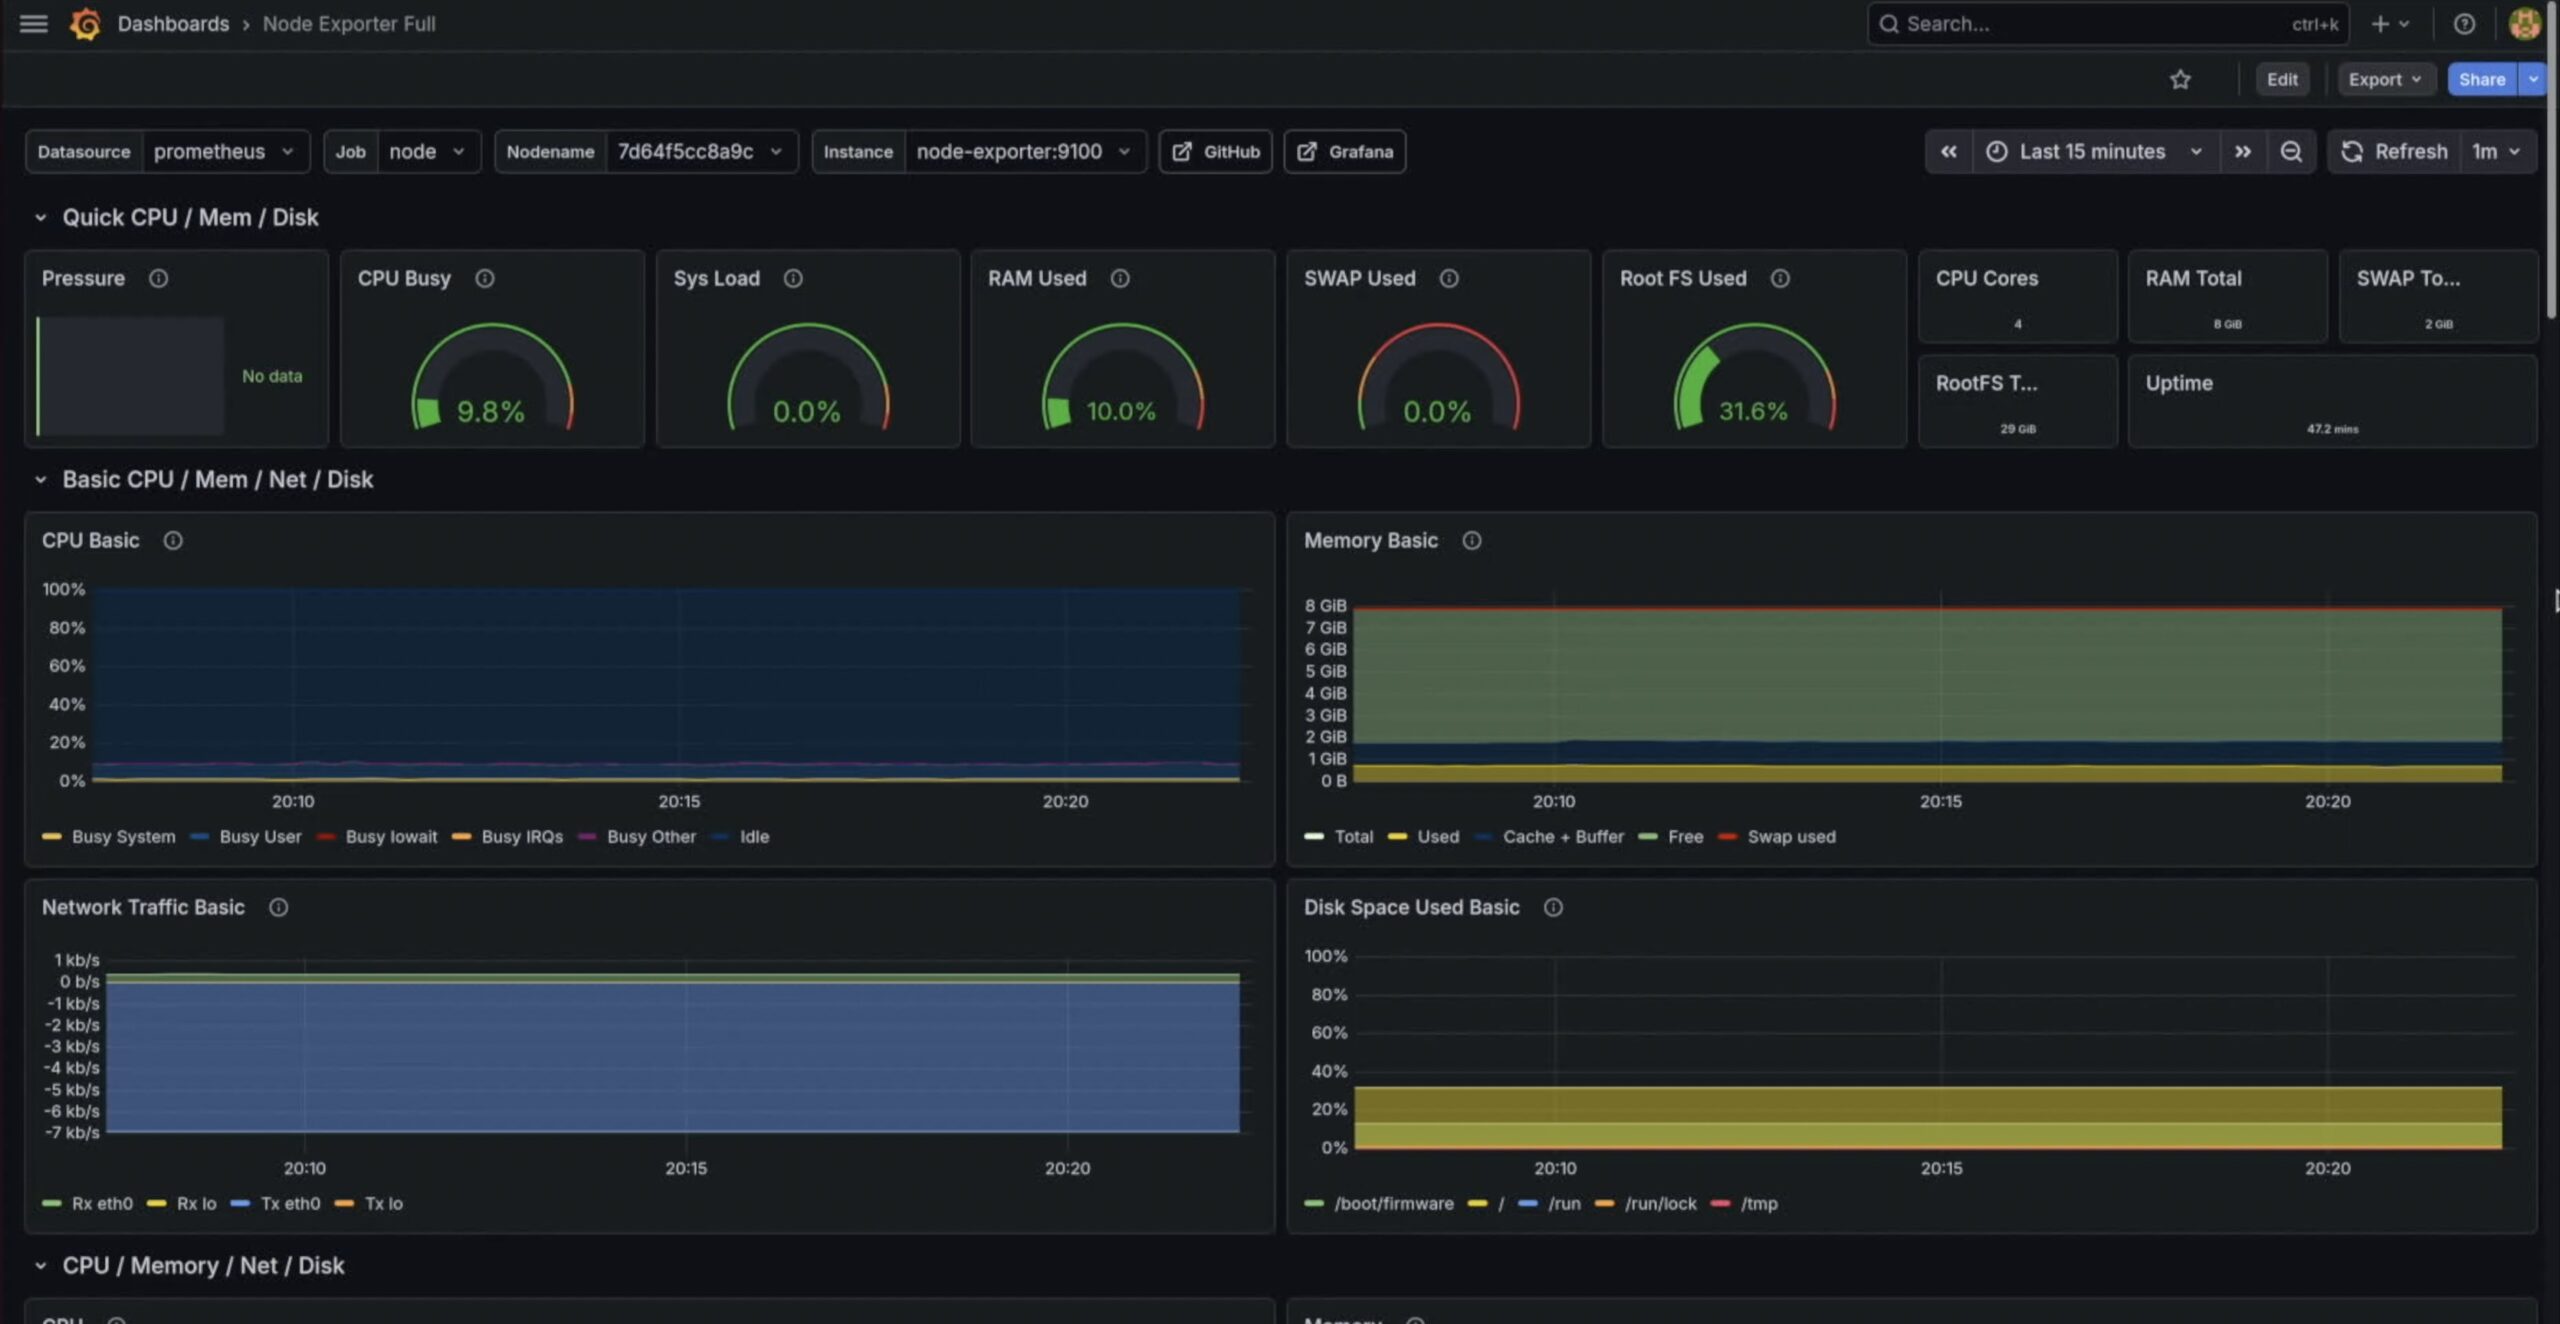Go to Dashboards breadcrumb

click(173, 23)
